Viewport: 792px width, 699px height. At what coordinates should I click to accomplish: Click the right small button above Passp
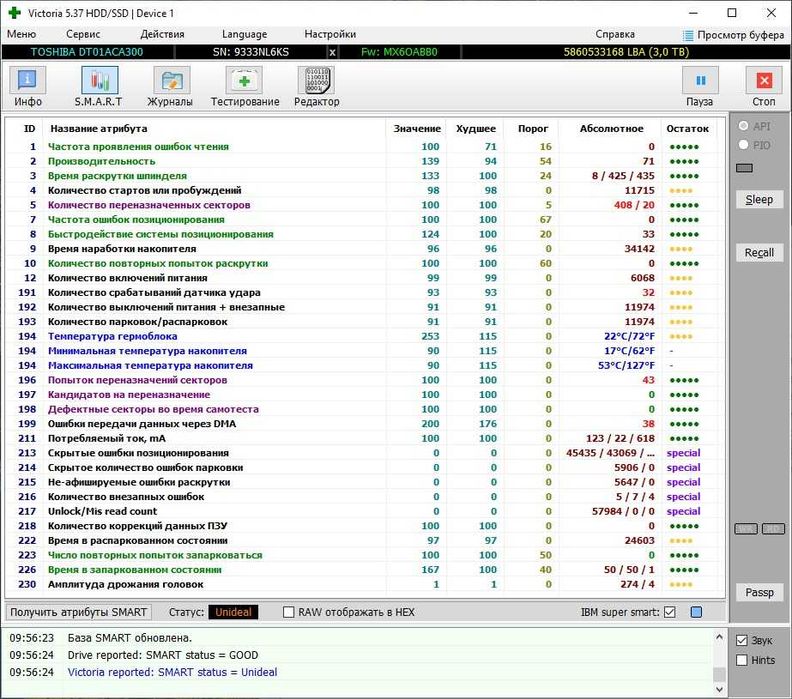pos(773,529)
